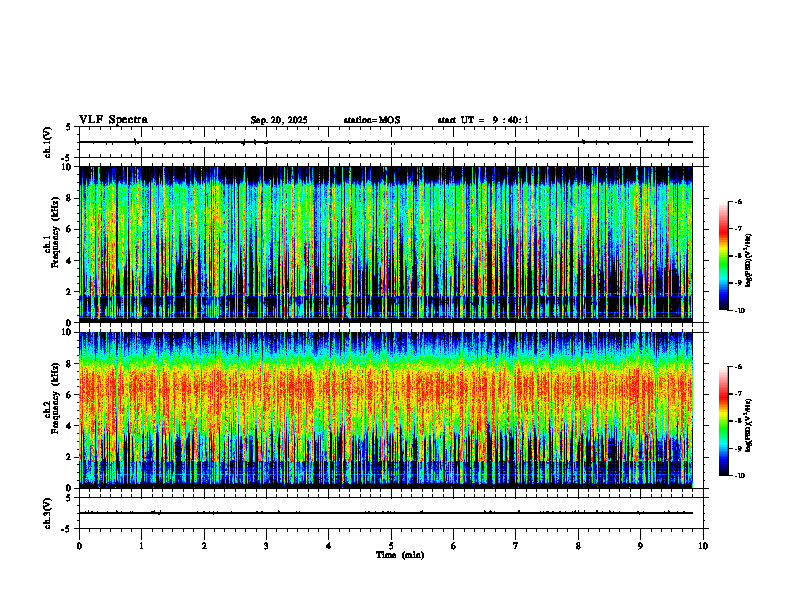Click the log(PSD) label beside ch.2 colorbar
The image size is (792, 612).
click(x=749, y=424)
